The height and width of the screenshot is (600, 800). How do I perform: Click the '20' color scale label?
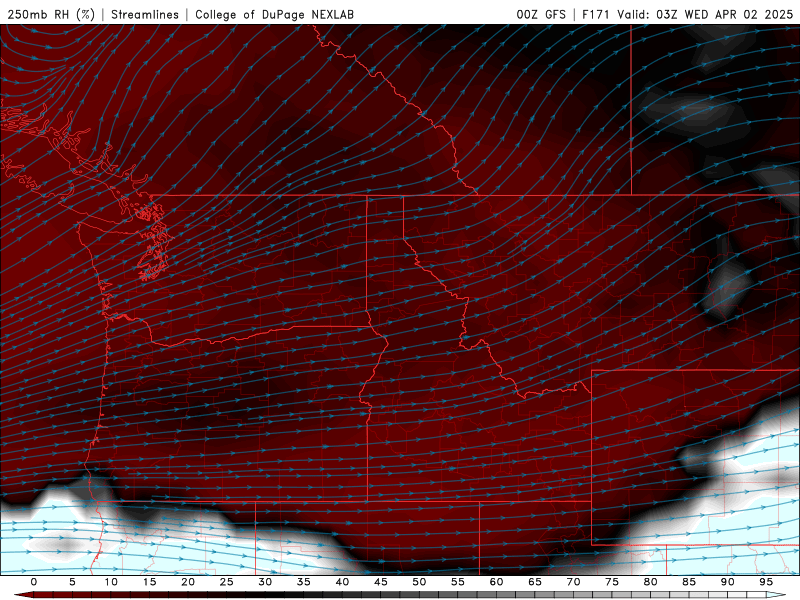pyautogui.click(x=188, y=582)
